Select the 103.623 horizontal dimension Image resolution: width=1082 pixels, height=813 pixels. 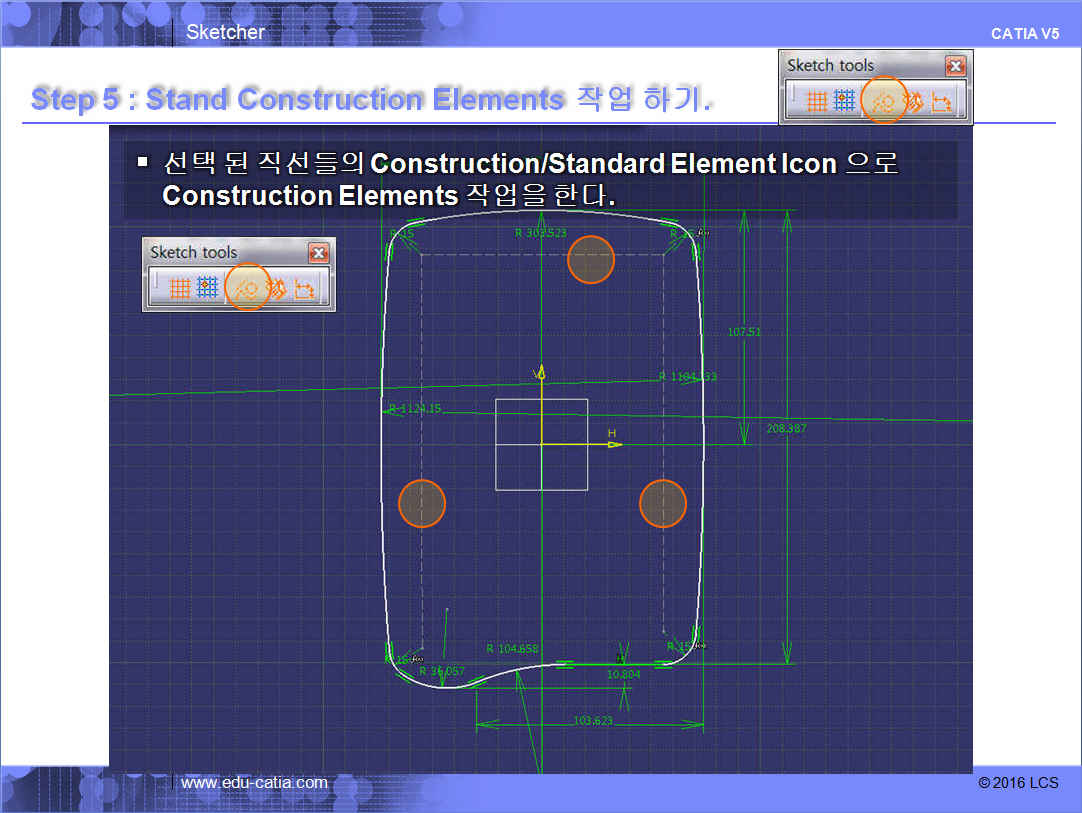(593, 720)
